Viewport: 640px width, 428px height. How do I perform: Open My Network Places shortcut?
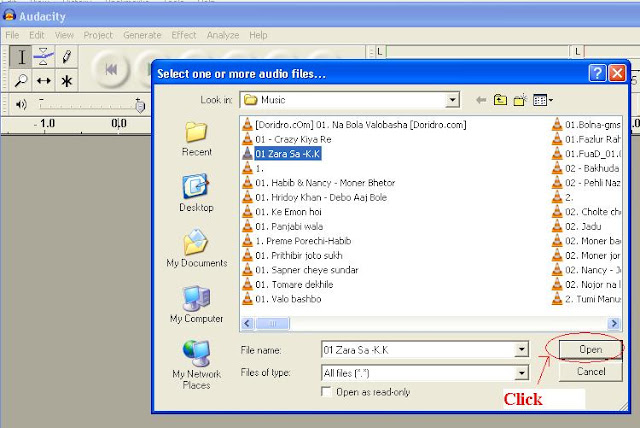coord(197,364)
